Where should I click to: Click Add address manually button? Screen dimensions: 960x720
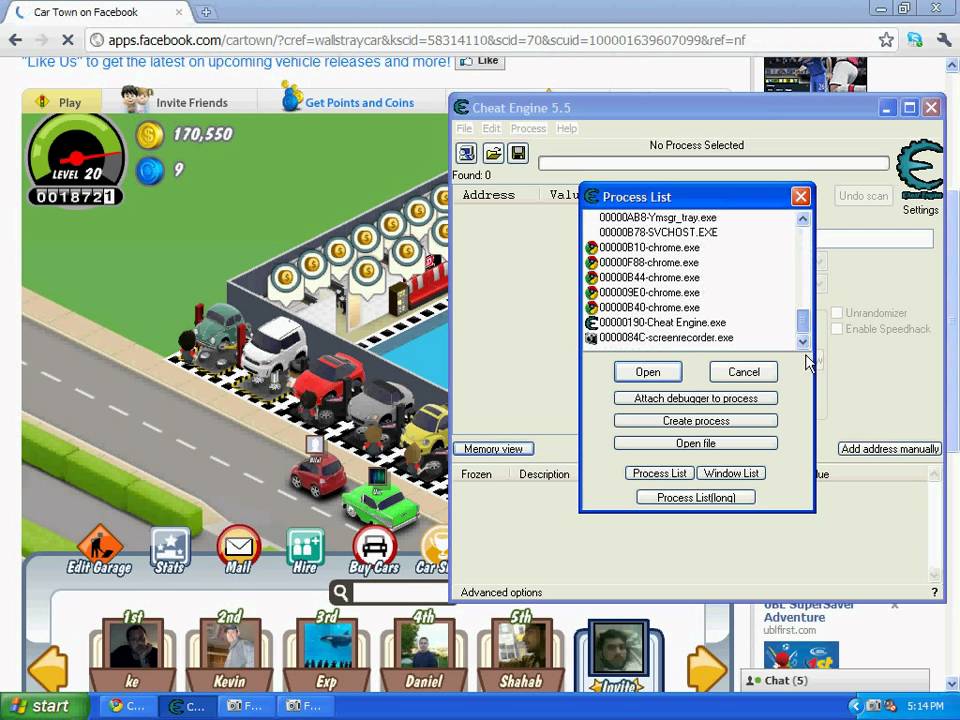point(890,449)
